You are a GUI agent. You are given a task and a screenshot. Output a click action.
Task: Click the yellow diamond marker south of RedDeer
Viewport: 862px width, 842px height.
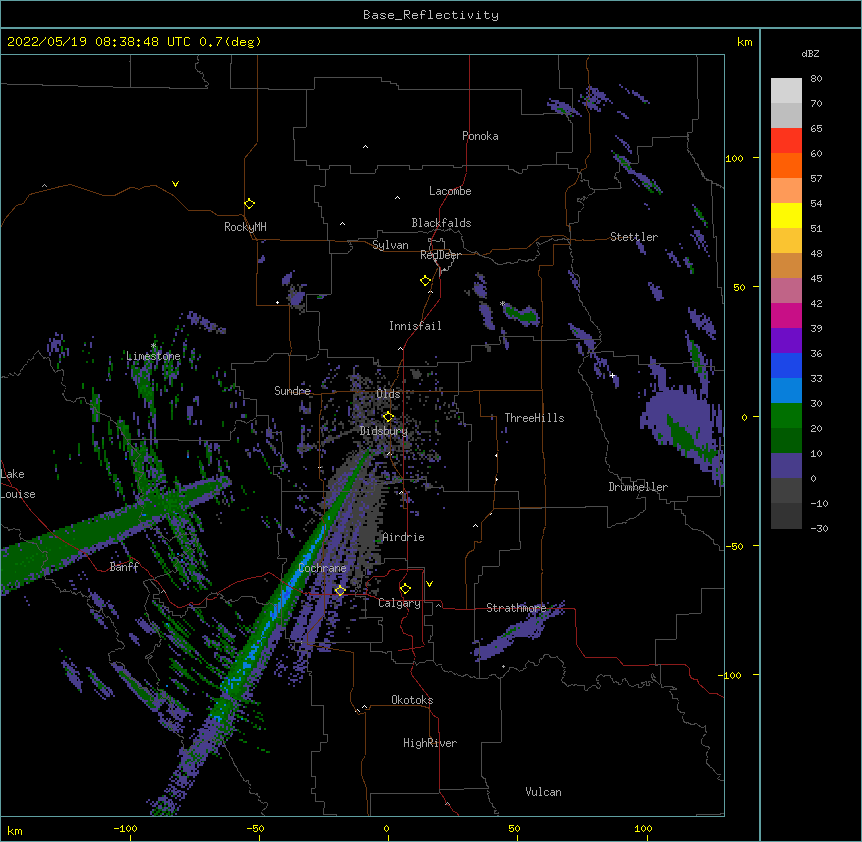425,281
